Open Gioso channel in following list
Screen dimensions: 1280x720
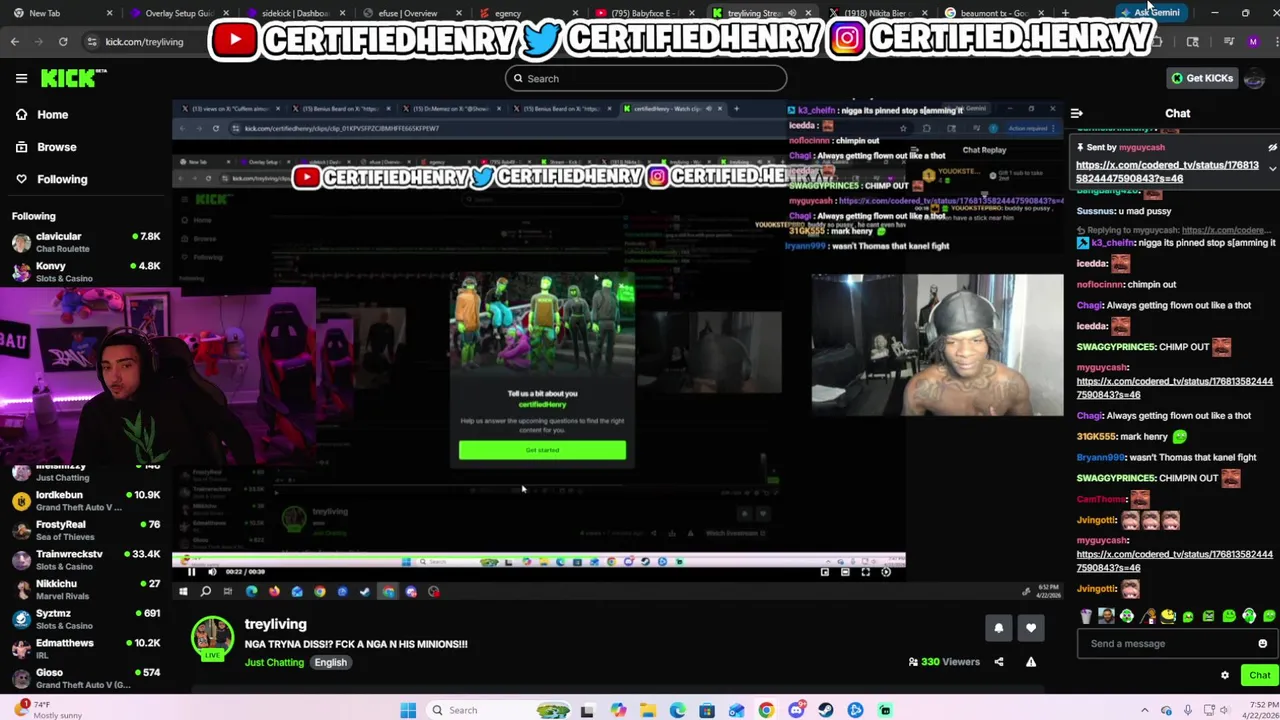85,678
